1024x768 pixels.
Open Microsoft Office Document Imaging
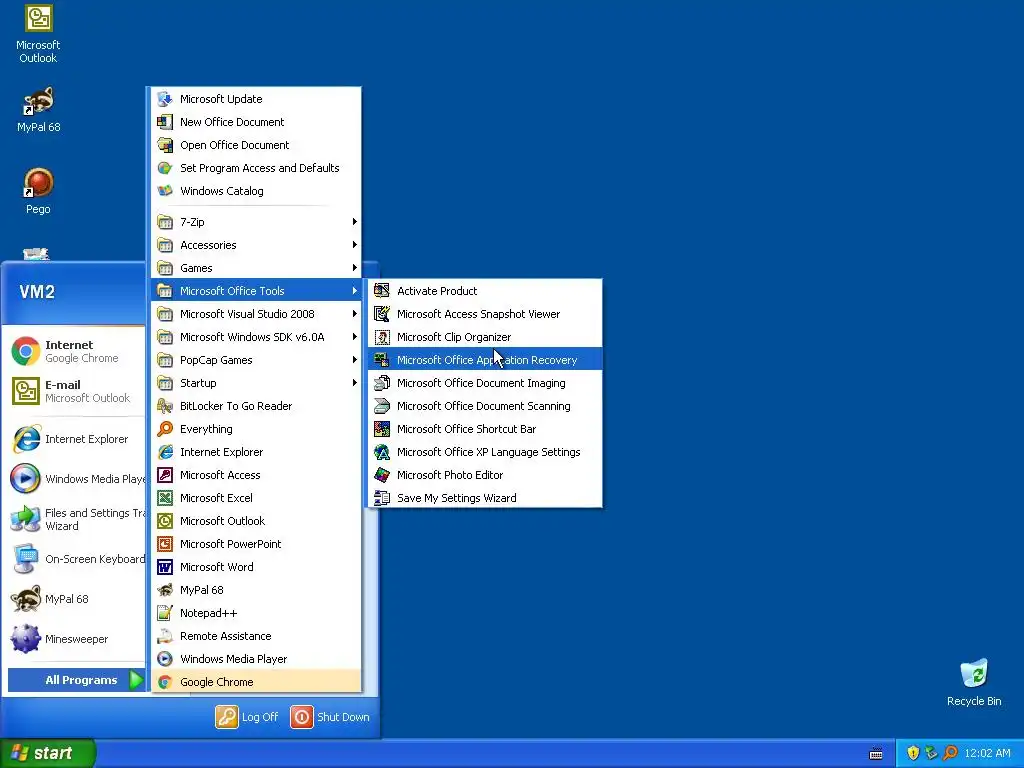(x=485, y=383)
